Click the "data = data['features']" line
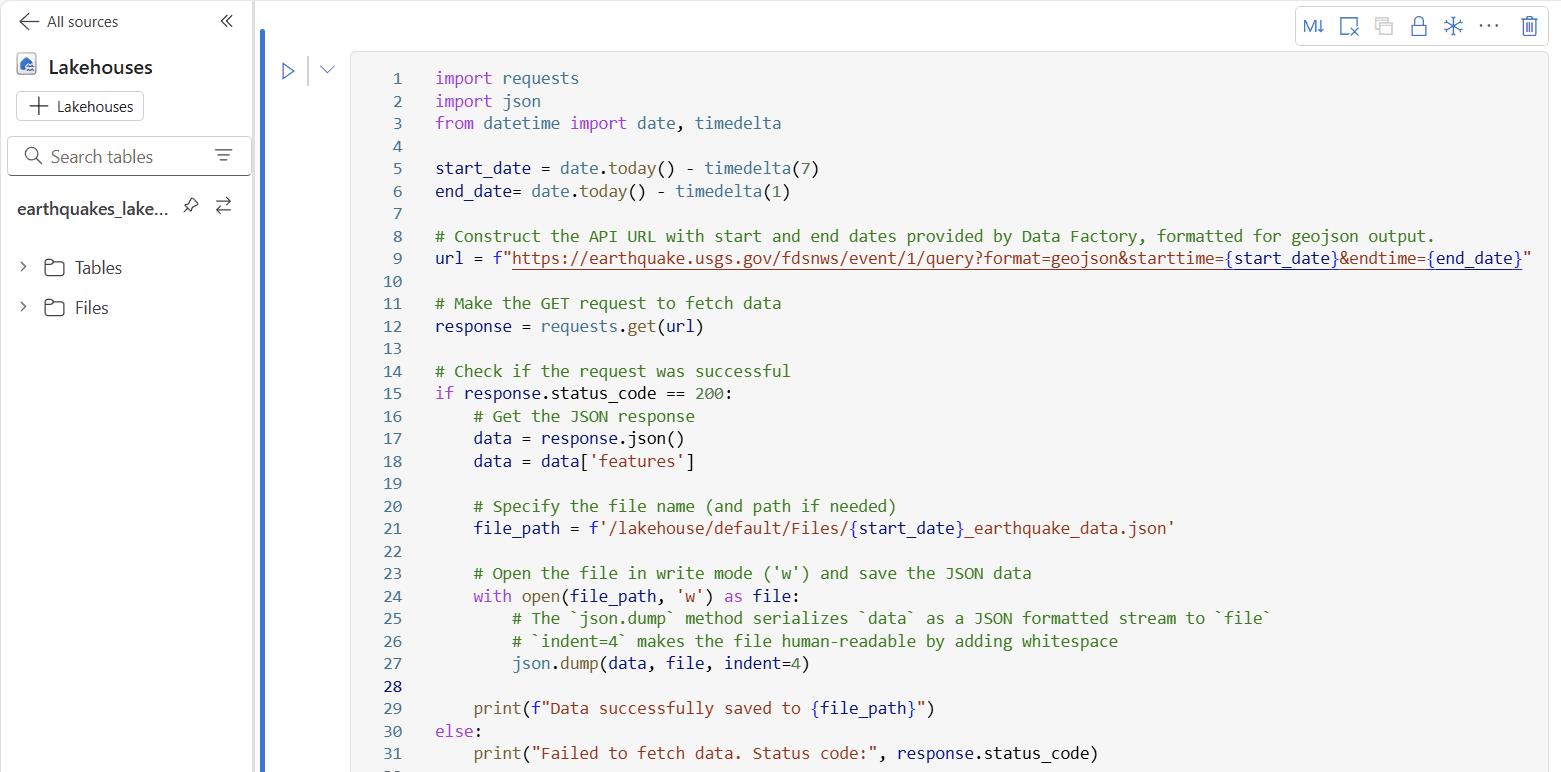Screen dimensions: 1561x772 tap(584, 461)
